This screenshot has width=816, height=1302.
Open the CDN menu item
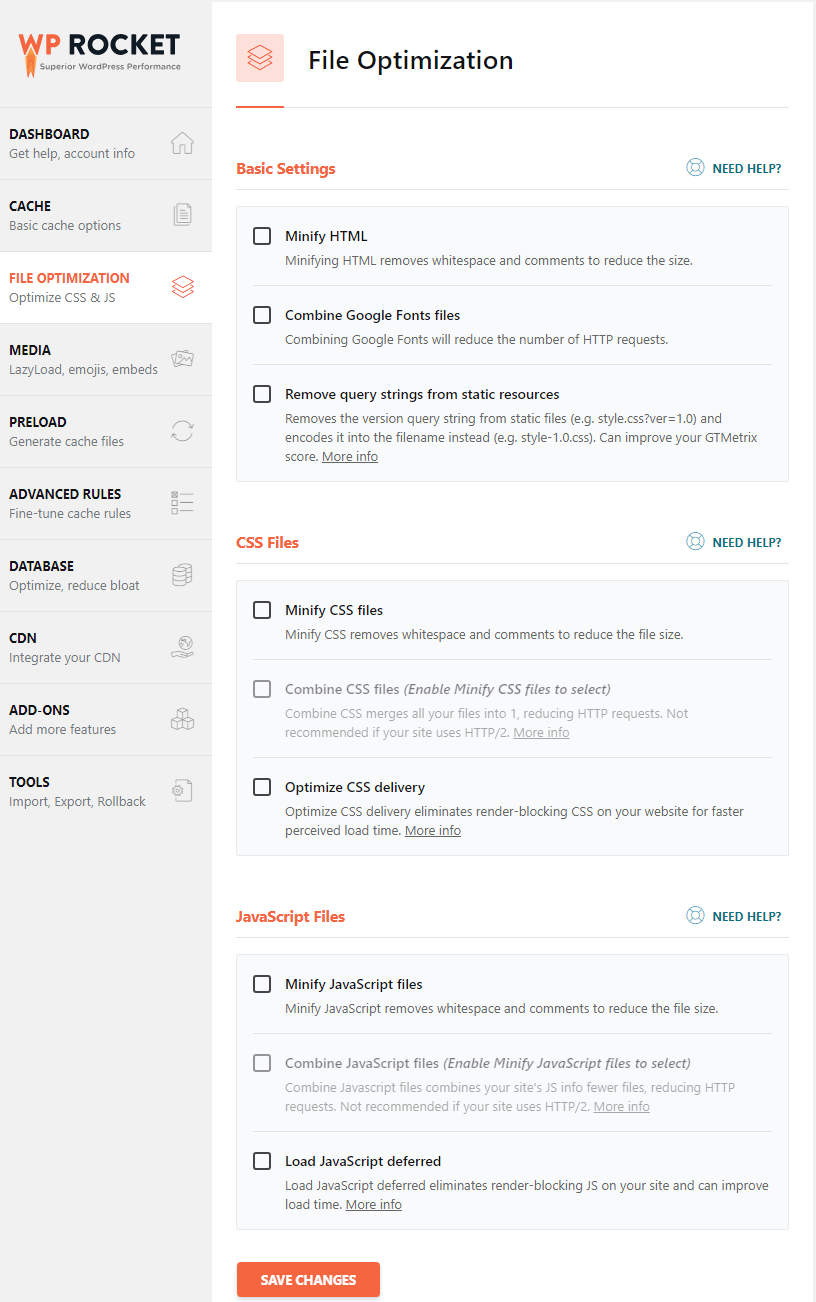tap(106, 647)
